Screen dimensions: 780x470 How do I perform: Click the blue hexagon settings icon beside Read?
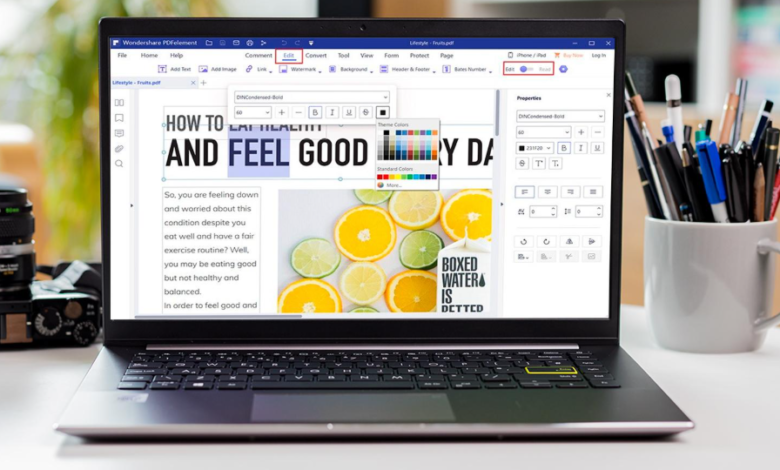pos(563,69)
